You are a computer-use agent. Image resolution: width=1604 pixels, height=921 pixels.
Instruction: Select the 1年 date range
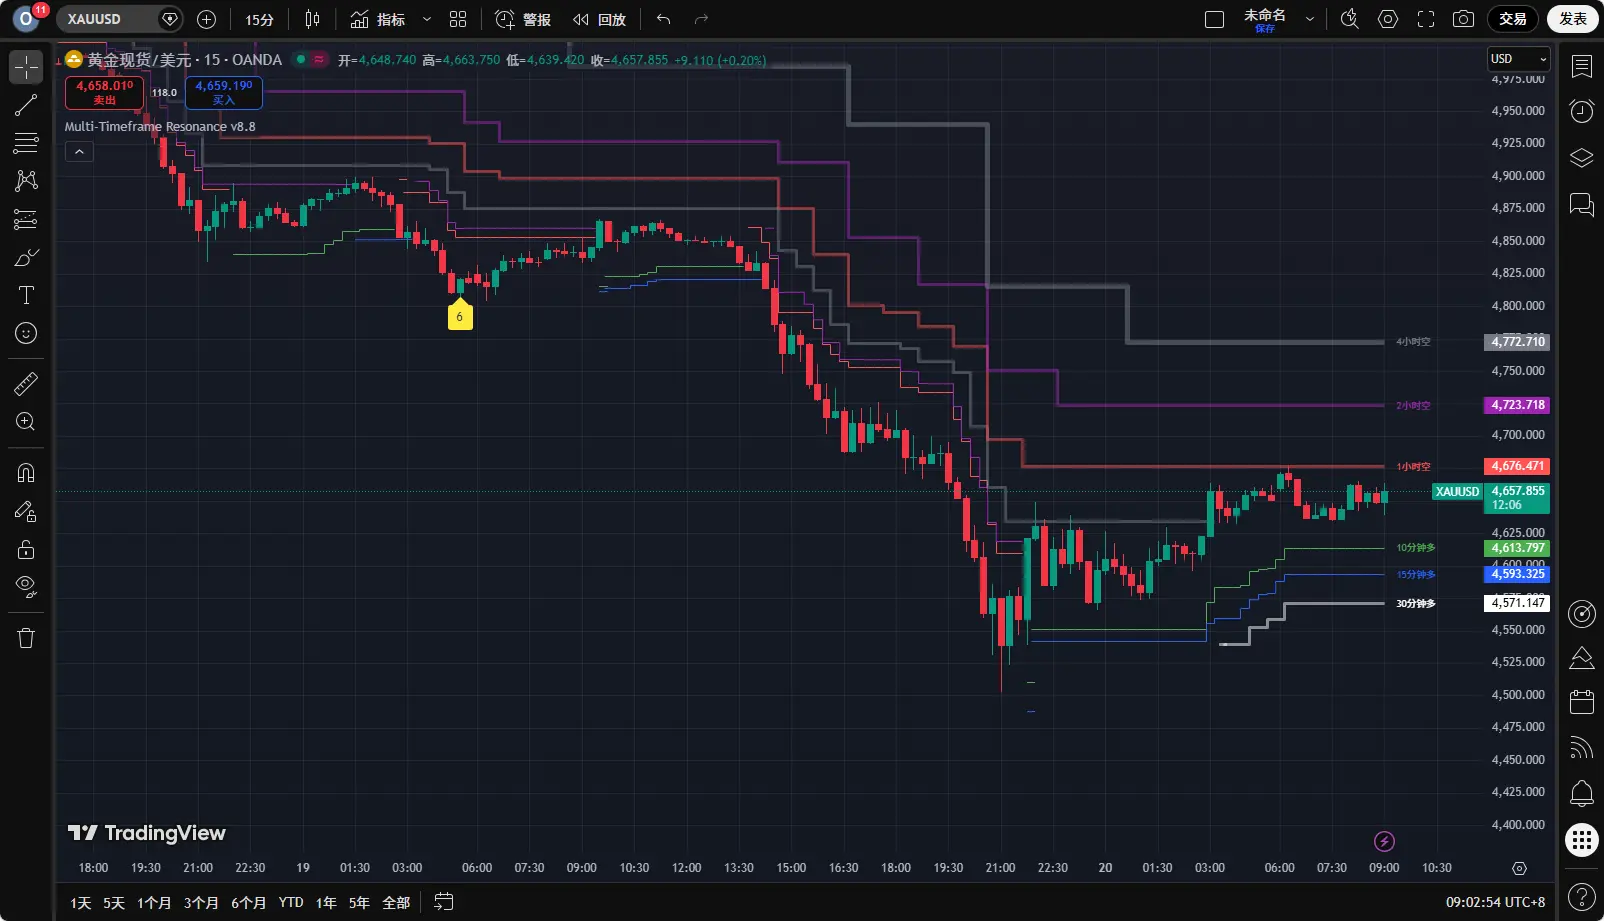[x=326, y=903]
